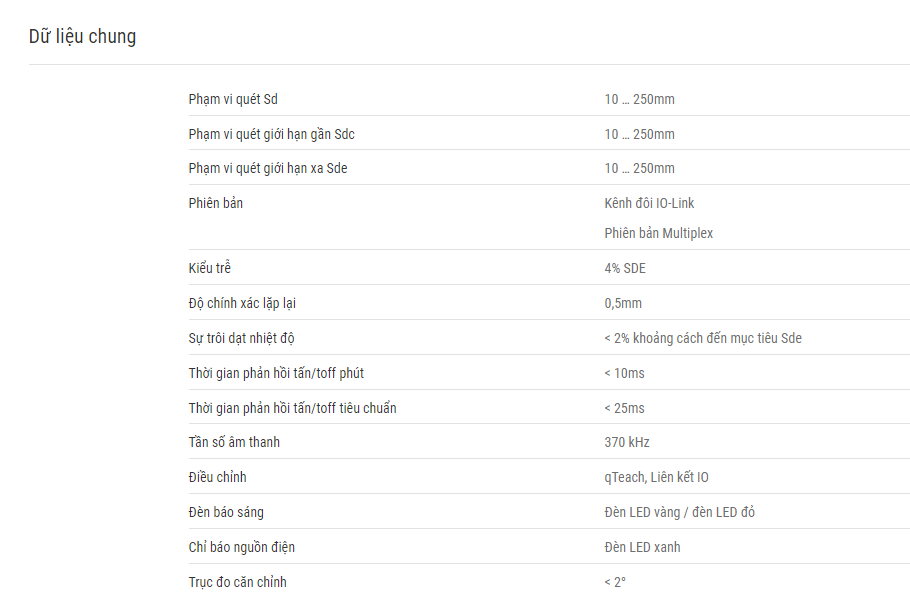The image size is (910, 615).
Task: Click the "Phiên bản Multiplex" value text
Action: click(x=658, y=233)
